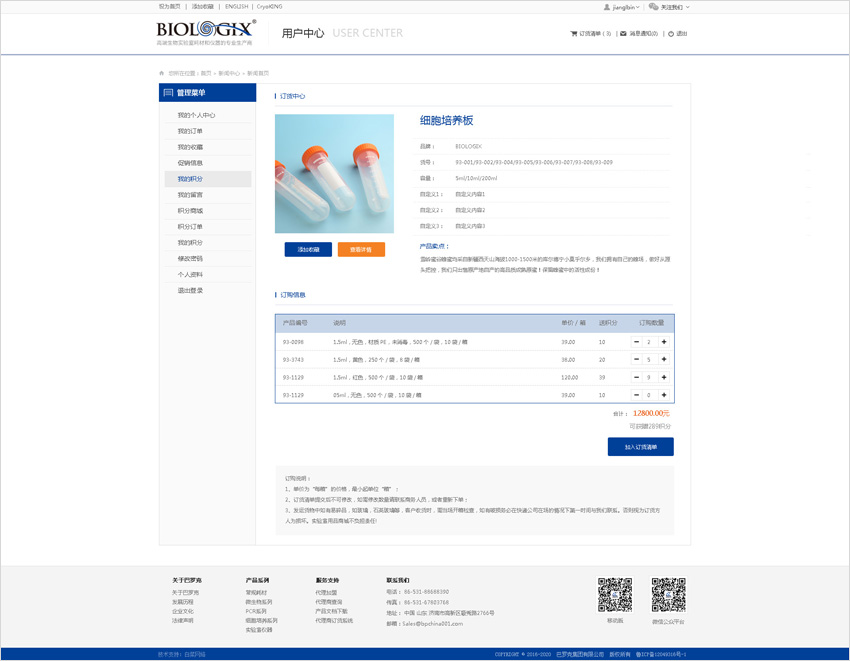Increase quantity for product 93-0096

(x=664, y=342)
